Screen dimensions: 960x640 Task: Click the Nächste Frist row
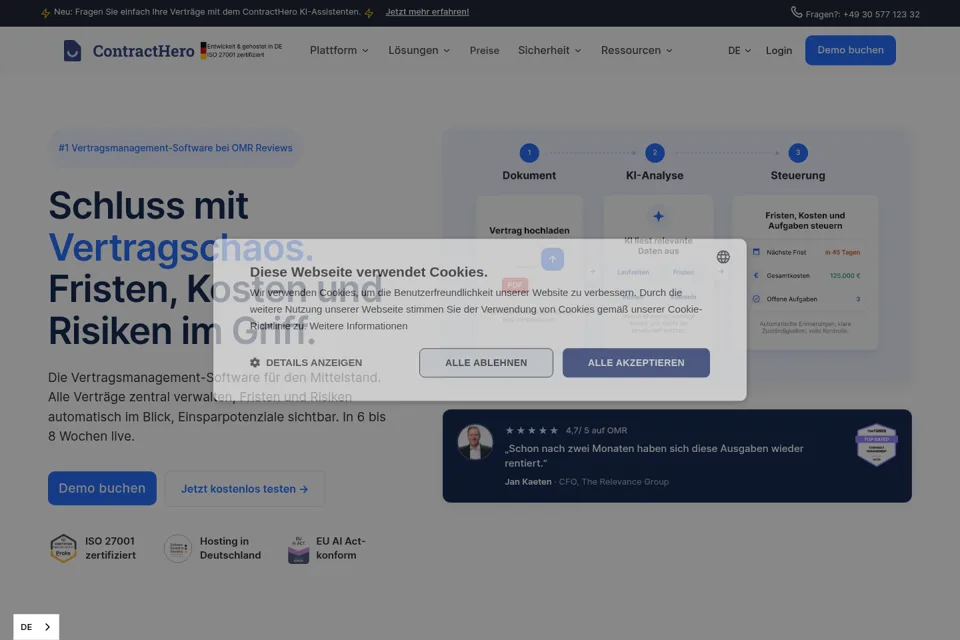(x=806, y=252)
